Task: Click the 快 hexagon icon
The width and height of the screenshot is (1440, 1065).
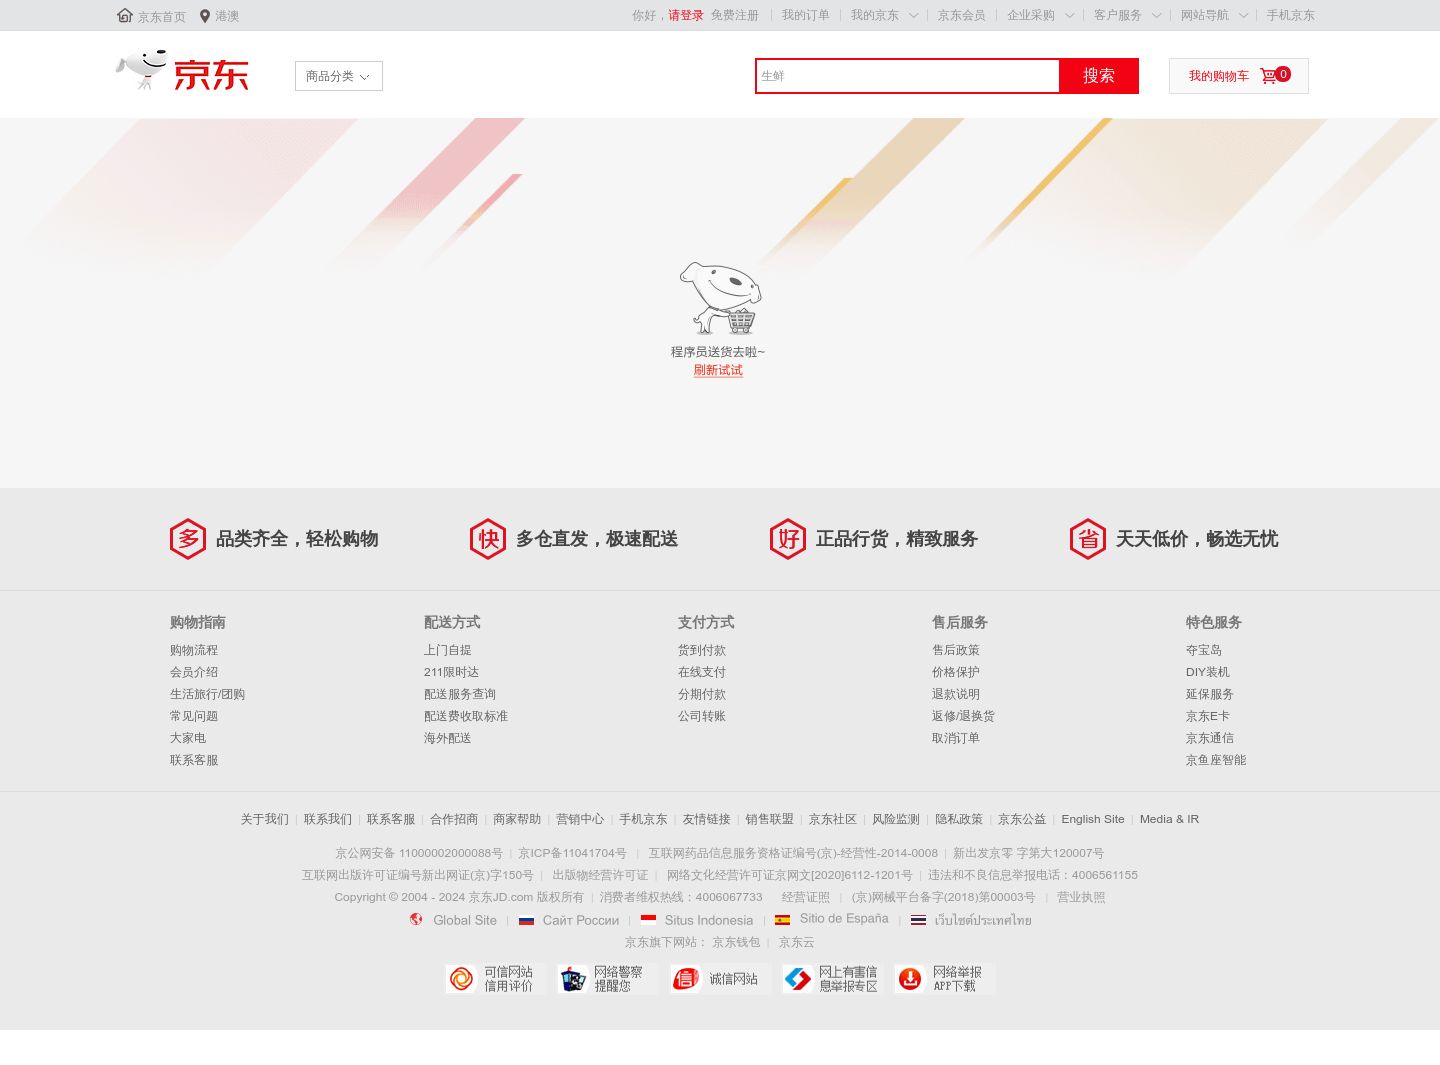Action: pos(488,539)
